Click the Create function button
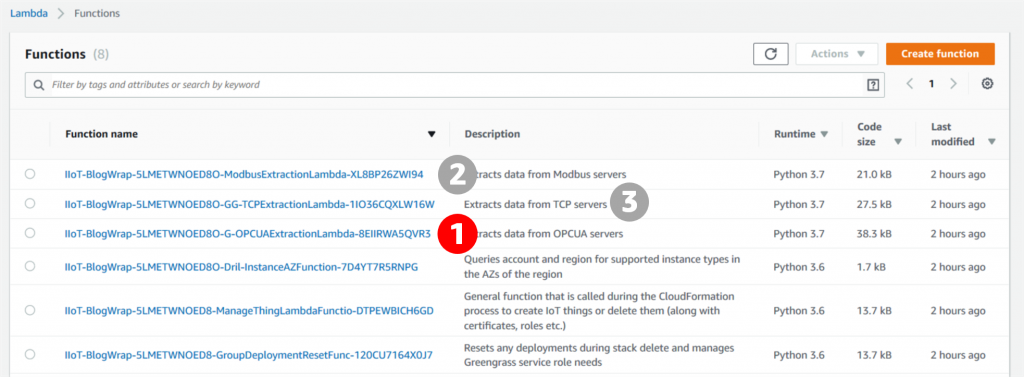 [x=940, y=54]
